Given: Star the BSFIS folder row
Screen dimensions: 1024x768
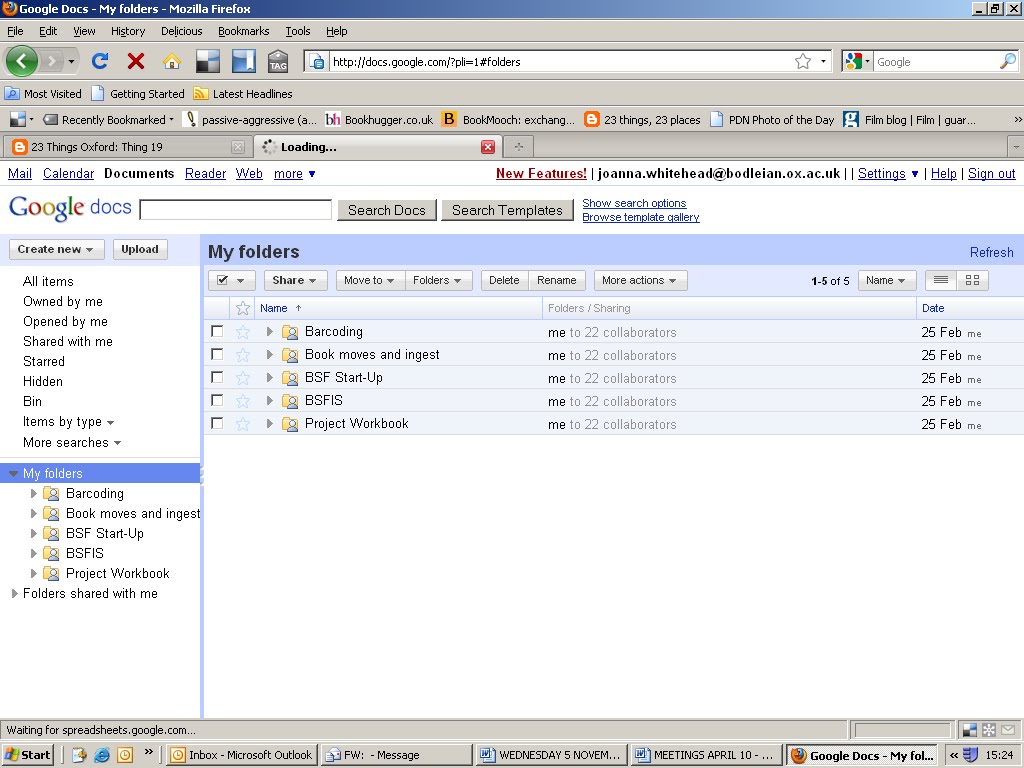Looking at the screenshot, I should coord(243,400).
